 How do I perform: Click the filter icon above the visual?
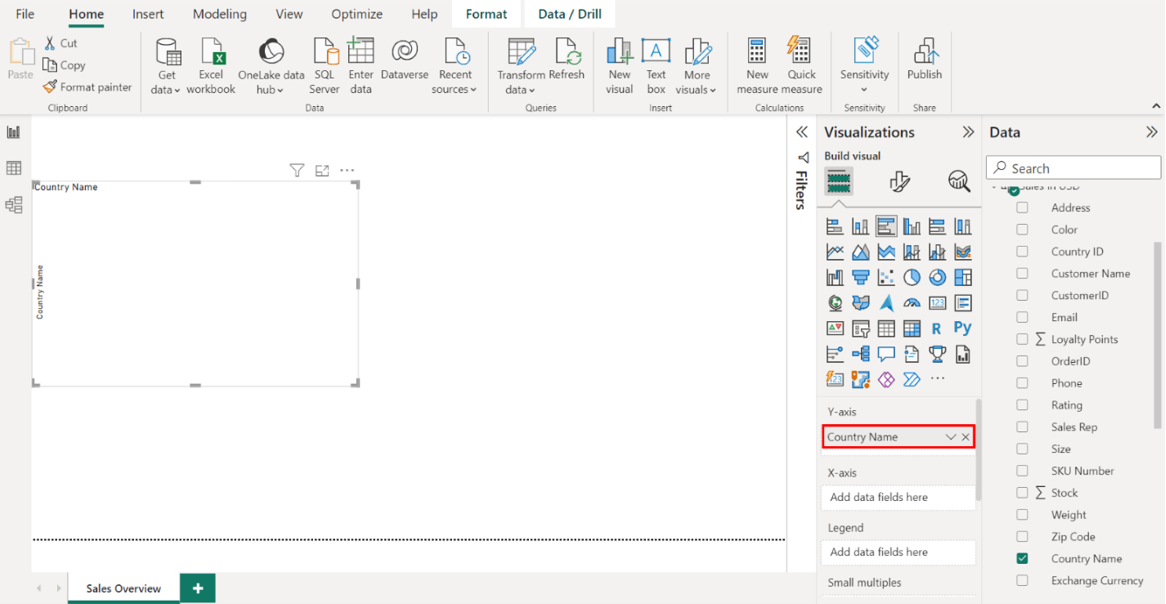[297, 171]
